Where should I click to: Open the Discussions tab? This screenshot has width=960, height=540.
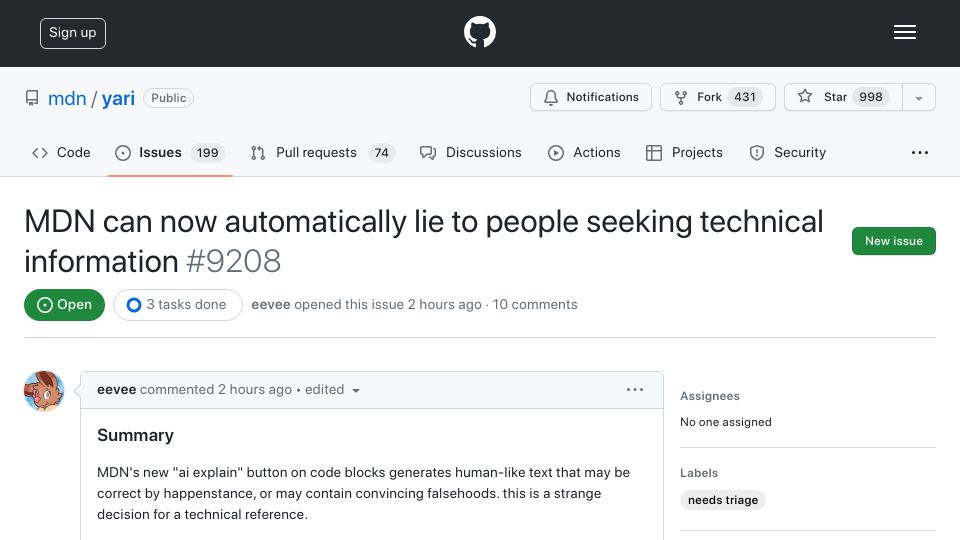point(471,152)
